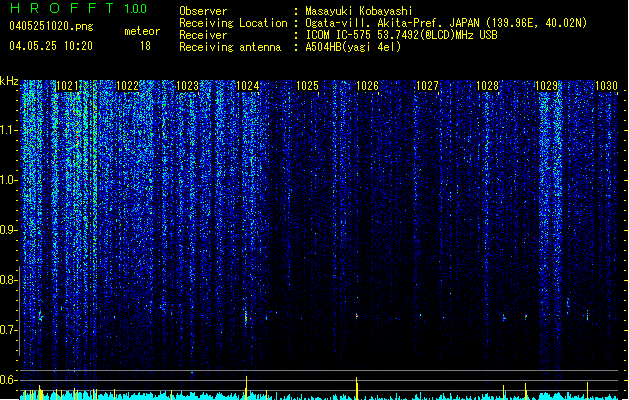Click the 0.7 kHz axis label
629x400 pixels.
8,330
